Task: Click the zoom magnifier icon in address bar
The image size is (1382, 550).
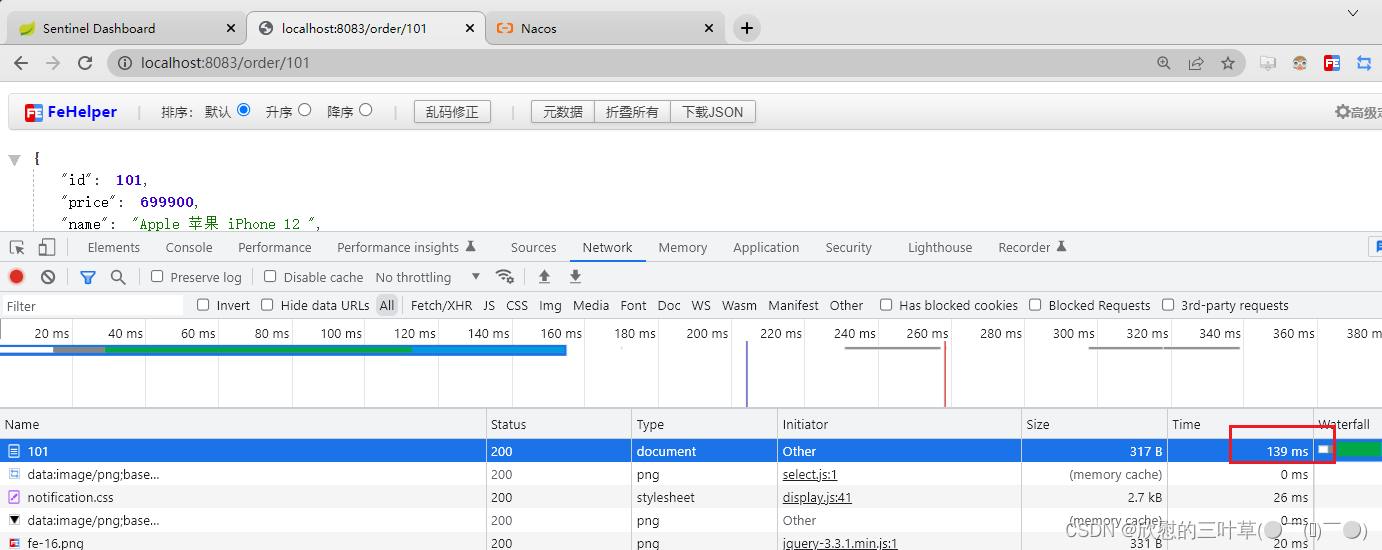Action: [x=1164, y=63]
